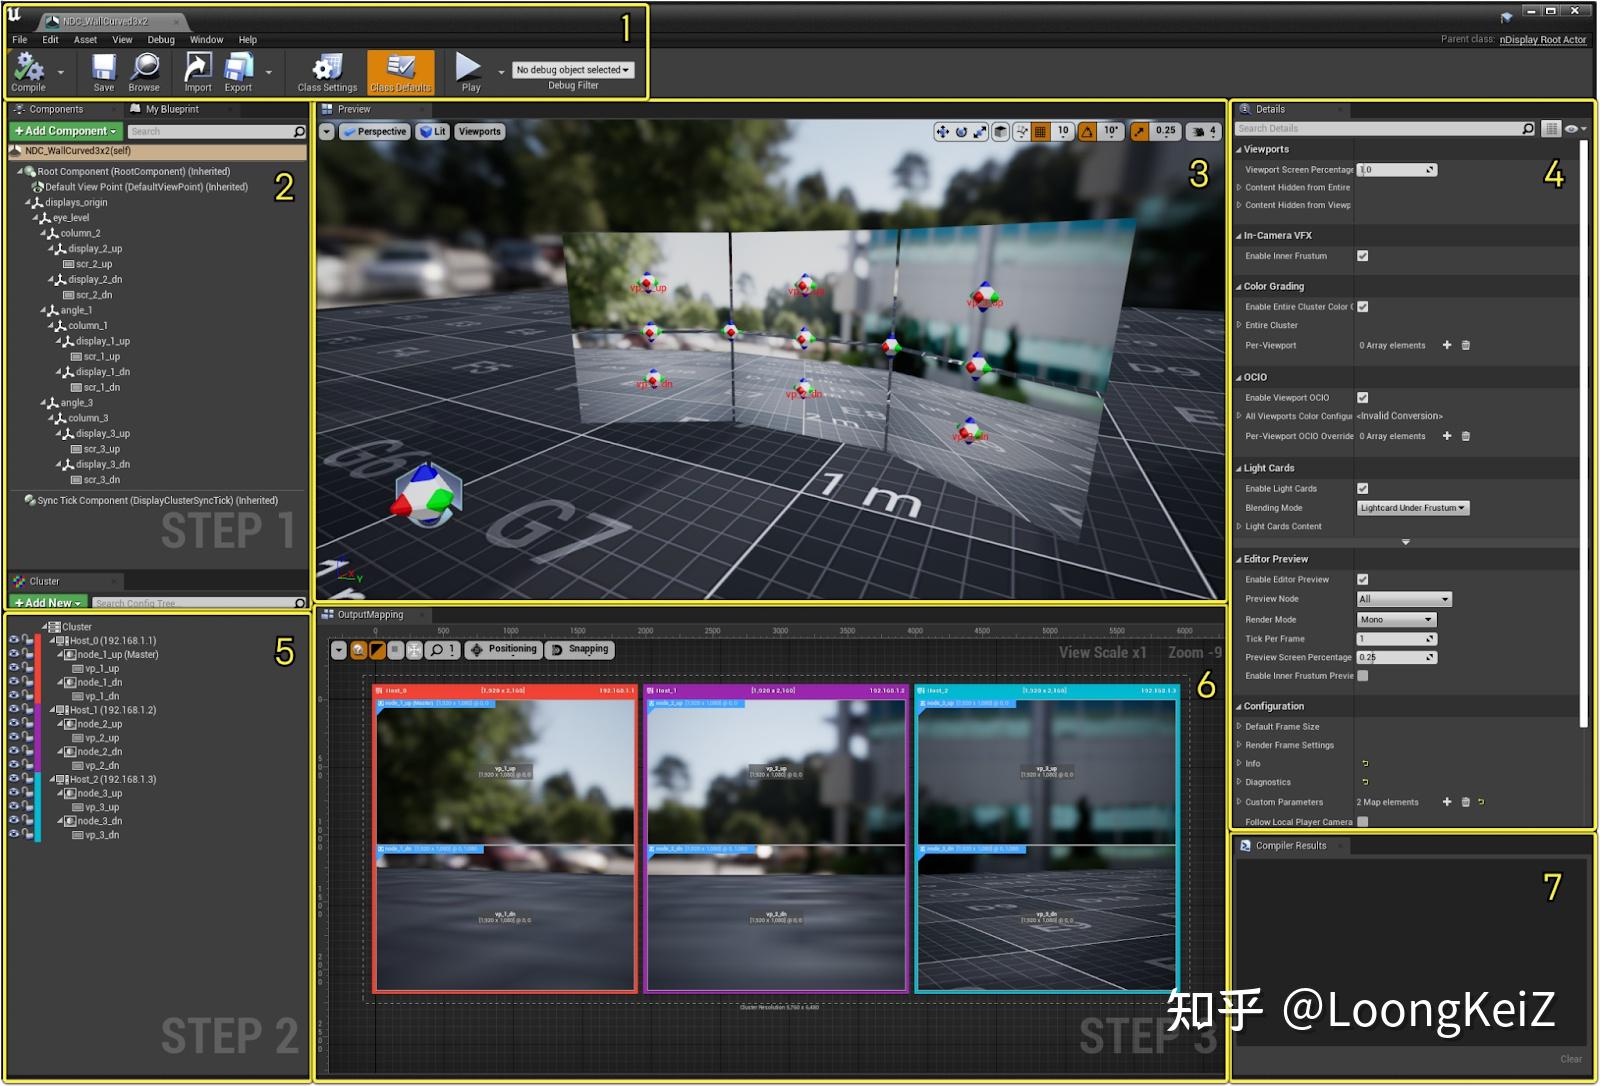
Task: Disable the Enable Light Cards checkbox
Action: point(1362,488)
